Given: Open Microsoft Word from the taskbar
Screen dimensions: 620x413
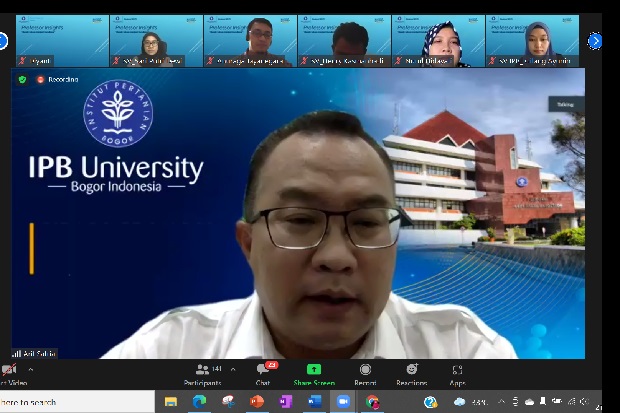Looking at the screenshot, I should (x=315, y=402).
